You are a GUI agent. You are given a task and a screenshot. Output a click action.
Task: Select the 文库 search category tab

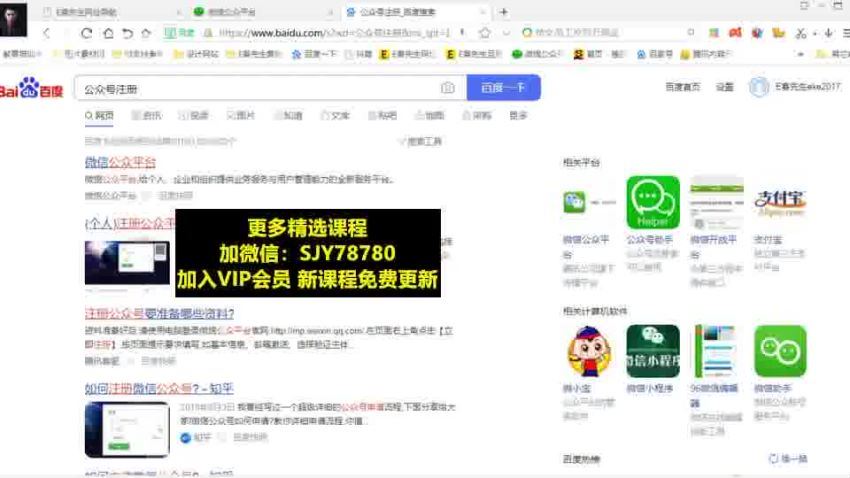tap(335, 115)
